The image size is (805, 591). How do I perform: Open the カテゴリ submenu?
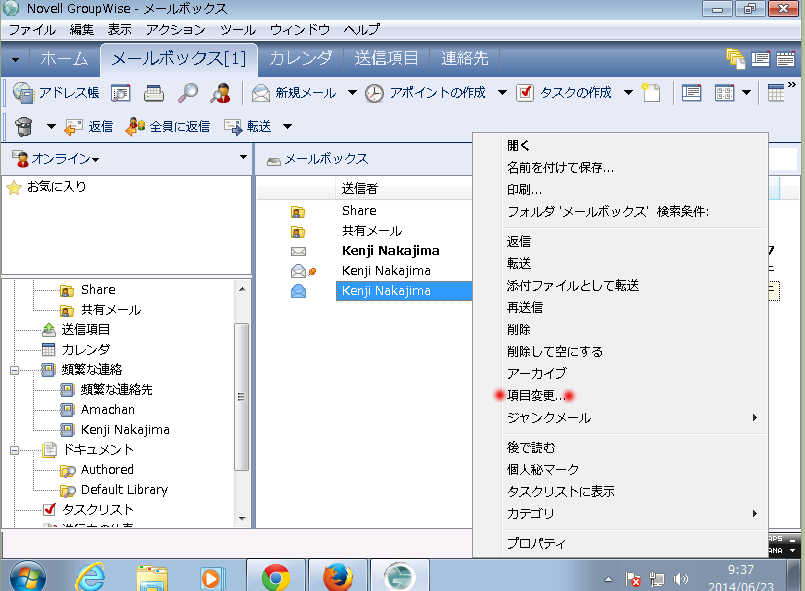[620, 513]
